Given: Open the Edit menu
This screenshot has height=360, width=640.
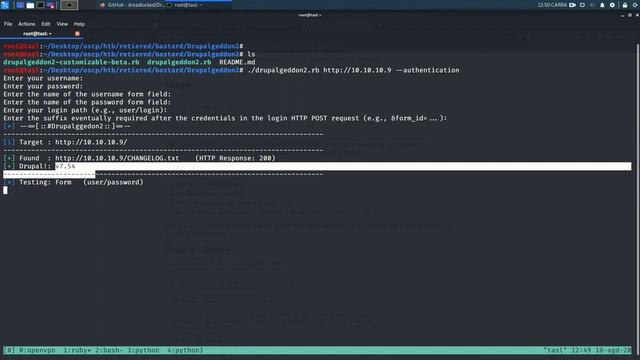Looking at the screenshot, I should pos(46,24).
